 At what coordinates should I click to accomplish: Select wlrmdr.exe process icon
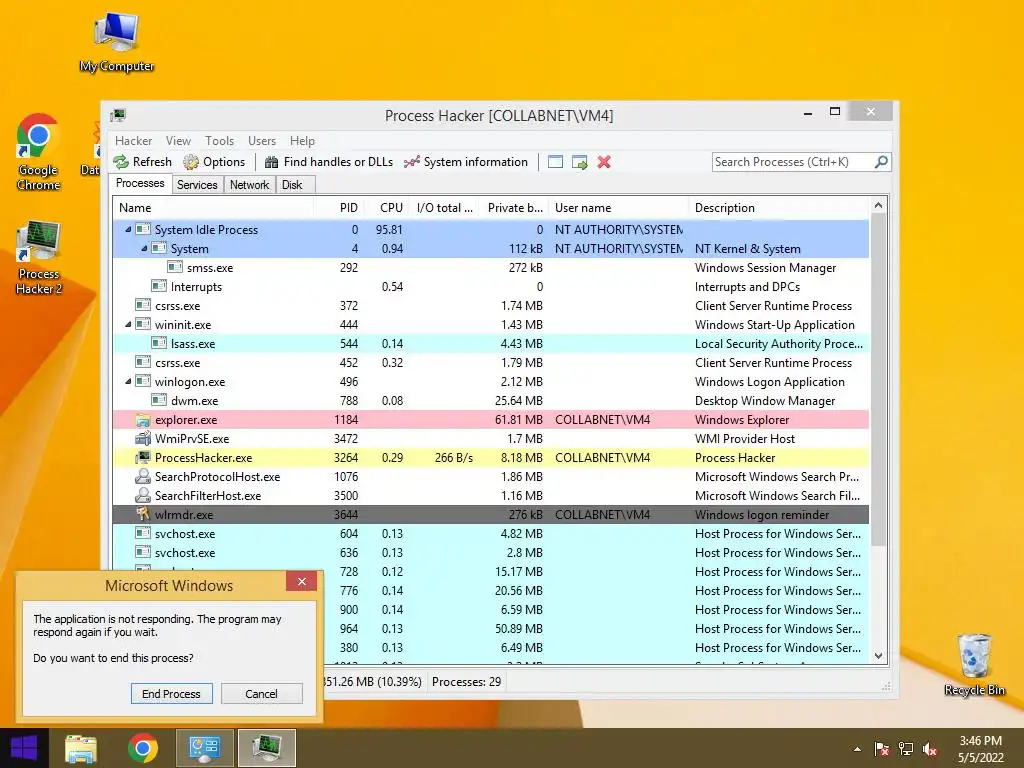142,515
